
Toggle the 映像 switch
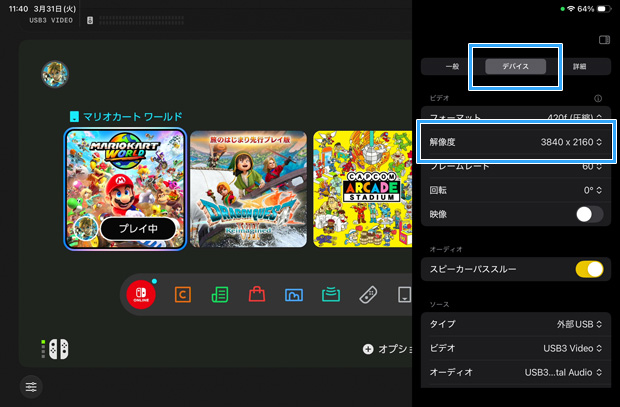589,214
